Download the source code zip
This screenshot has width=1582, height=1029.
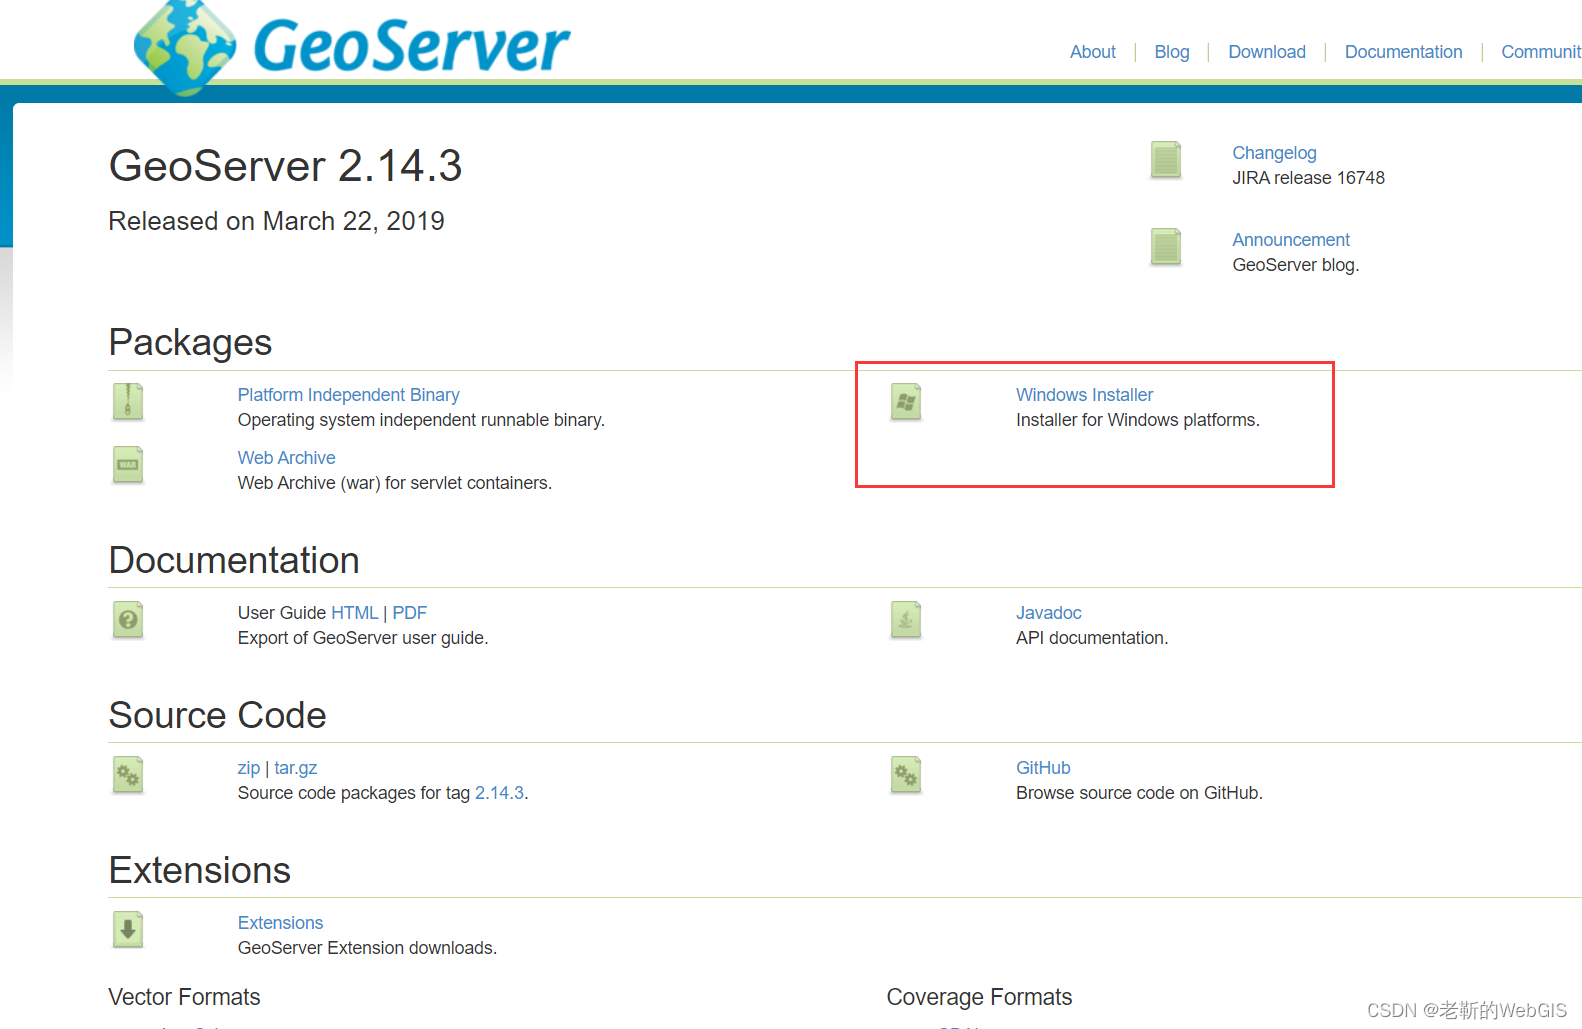249,768
